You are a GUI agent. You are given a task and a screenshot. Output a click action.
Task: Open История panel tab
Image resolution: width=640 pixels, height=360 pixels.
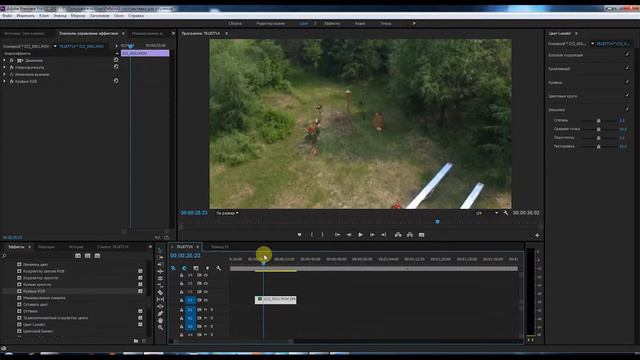point(76,247)
